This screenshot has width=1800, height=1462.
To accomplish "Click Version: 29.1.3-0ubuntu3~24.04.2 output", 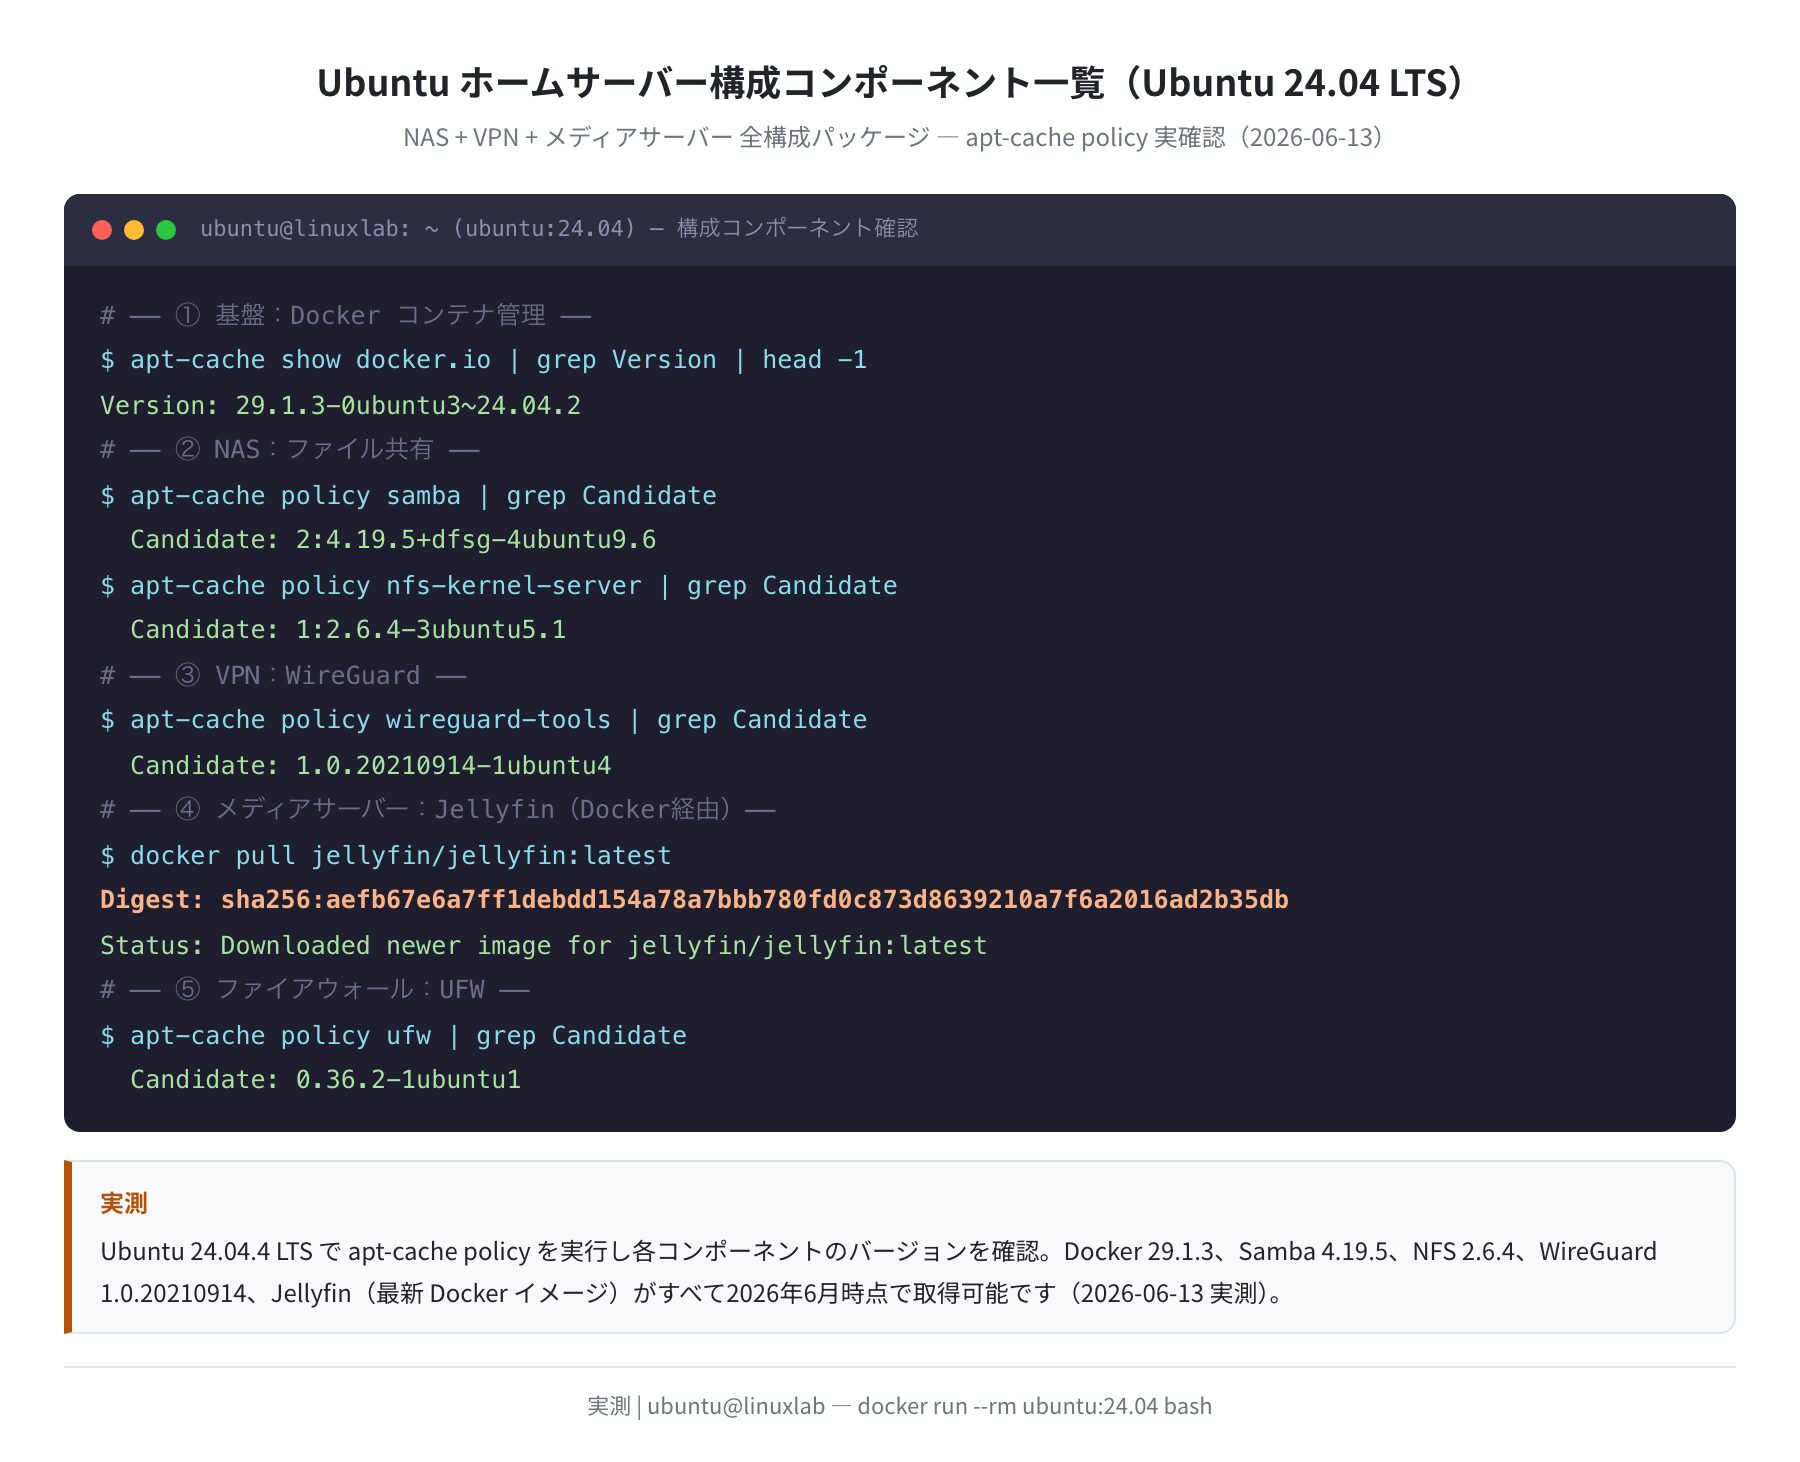I will (x=341, y=405).
